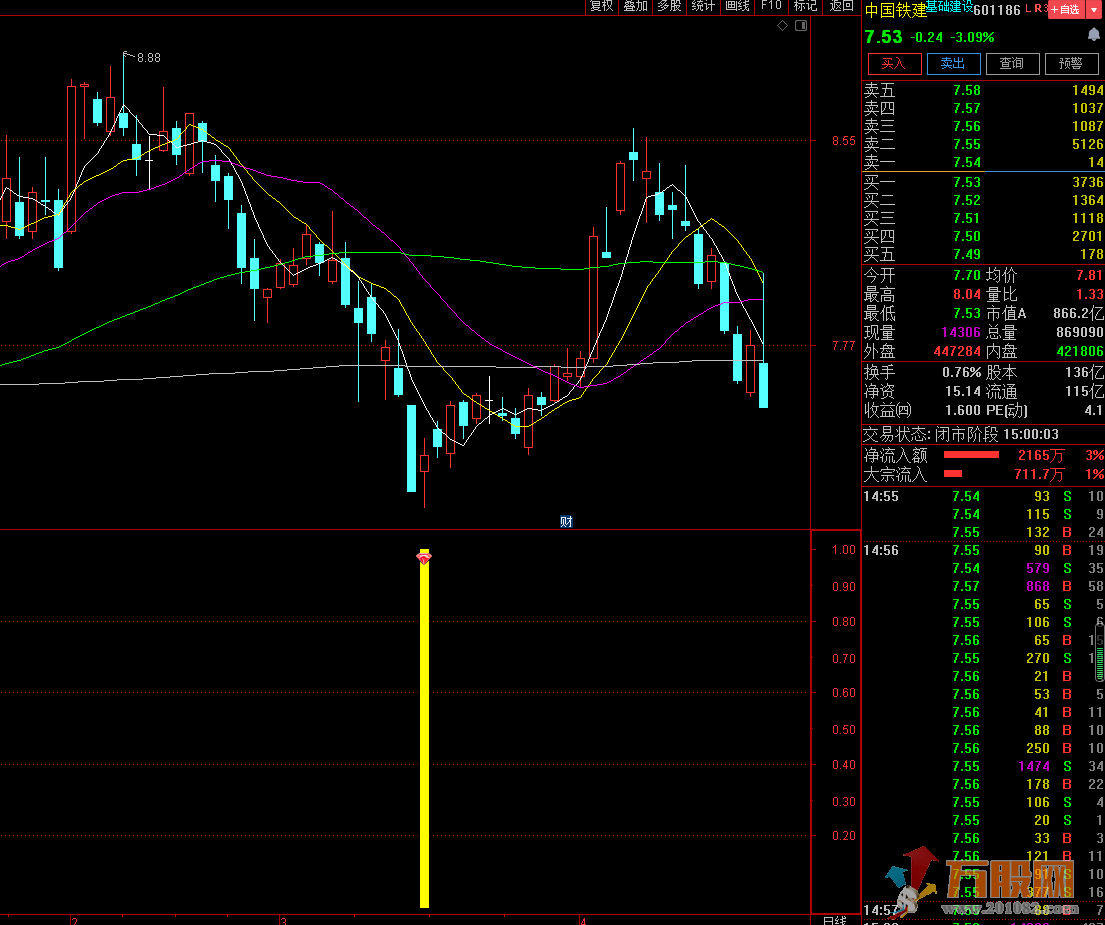Click the 均价 value 7.81
Image resolution: width=1105 pixels, height=925 pixels.
tap(1089, 275)
